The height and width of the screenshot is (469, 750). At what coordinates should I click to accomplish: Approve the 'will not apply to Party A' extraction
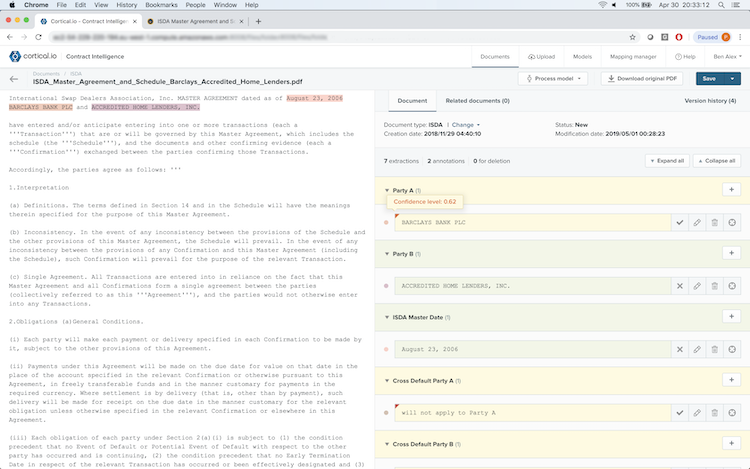click(x=680, y=413)
